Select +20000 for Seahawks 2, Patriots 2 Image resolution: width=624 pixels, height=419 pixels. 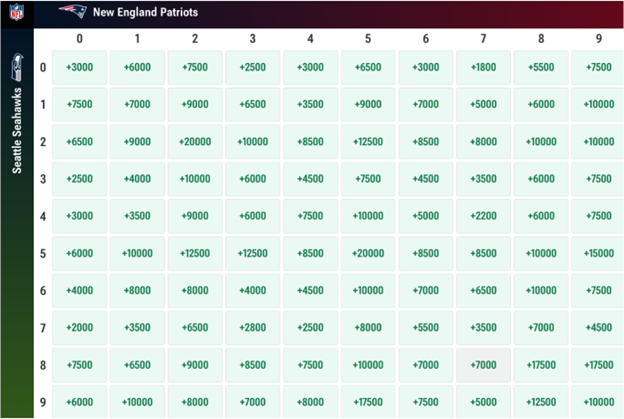coord(194,142)
